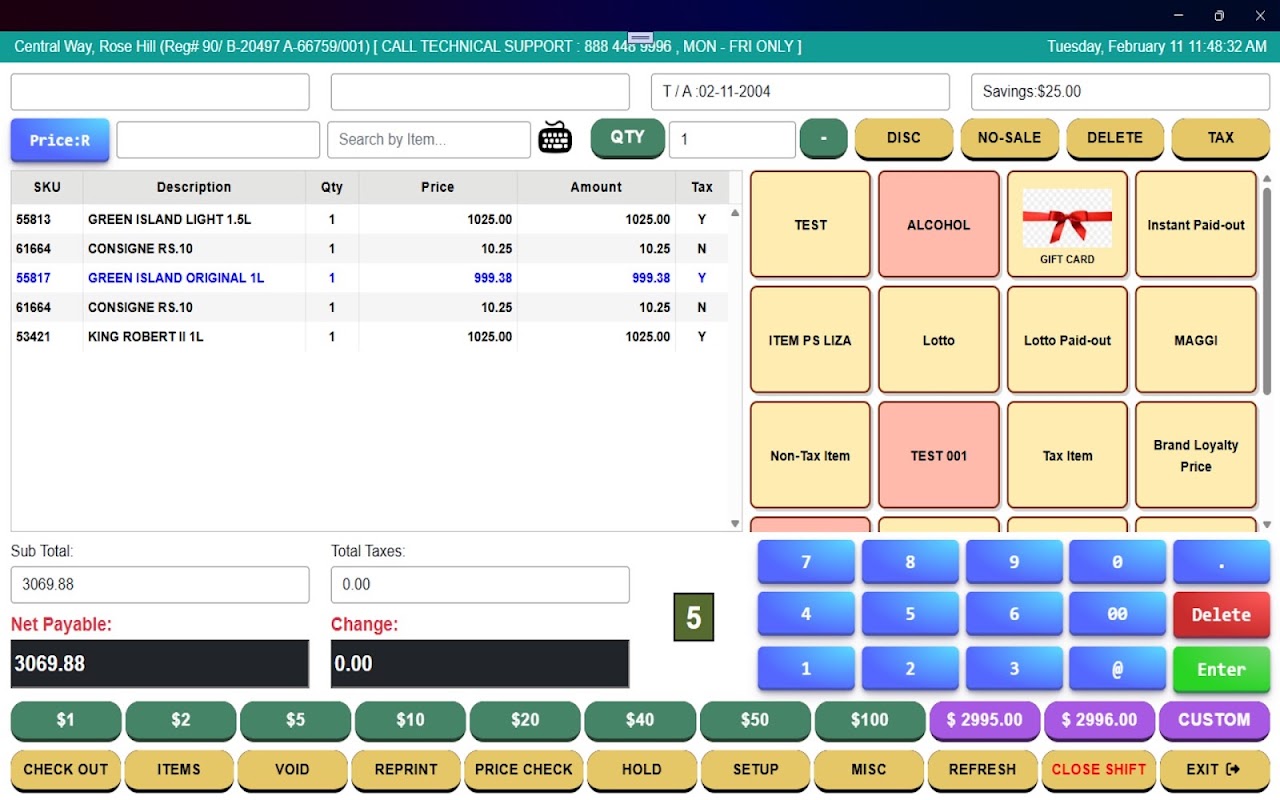Select the $20 quick cash button
Viewport: 1280px width, 800px height.
(525, 720)
